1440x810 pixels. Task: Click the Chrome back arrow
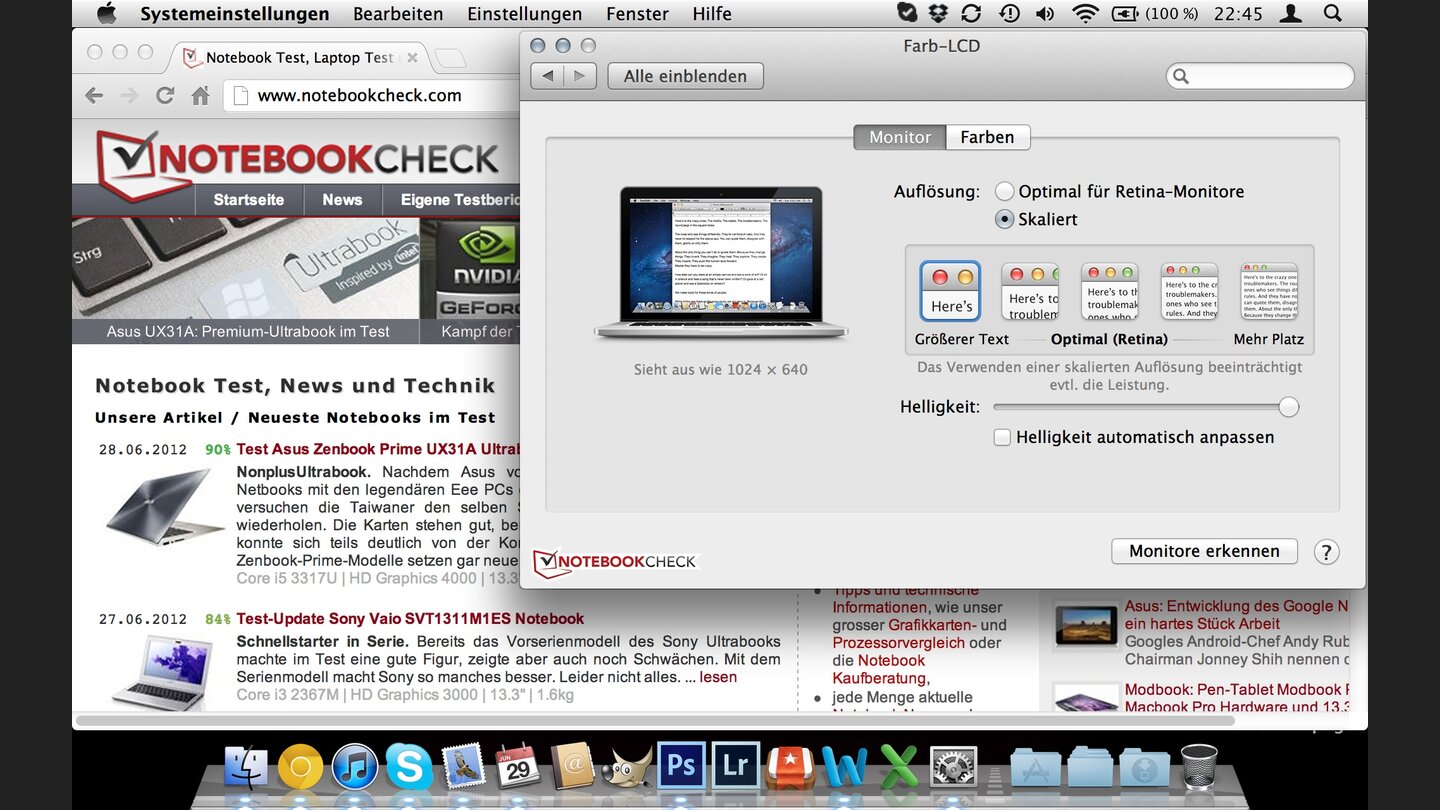tap(94, 96)
